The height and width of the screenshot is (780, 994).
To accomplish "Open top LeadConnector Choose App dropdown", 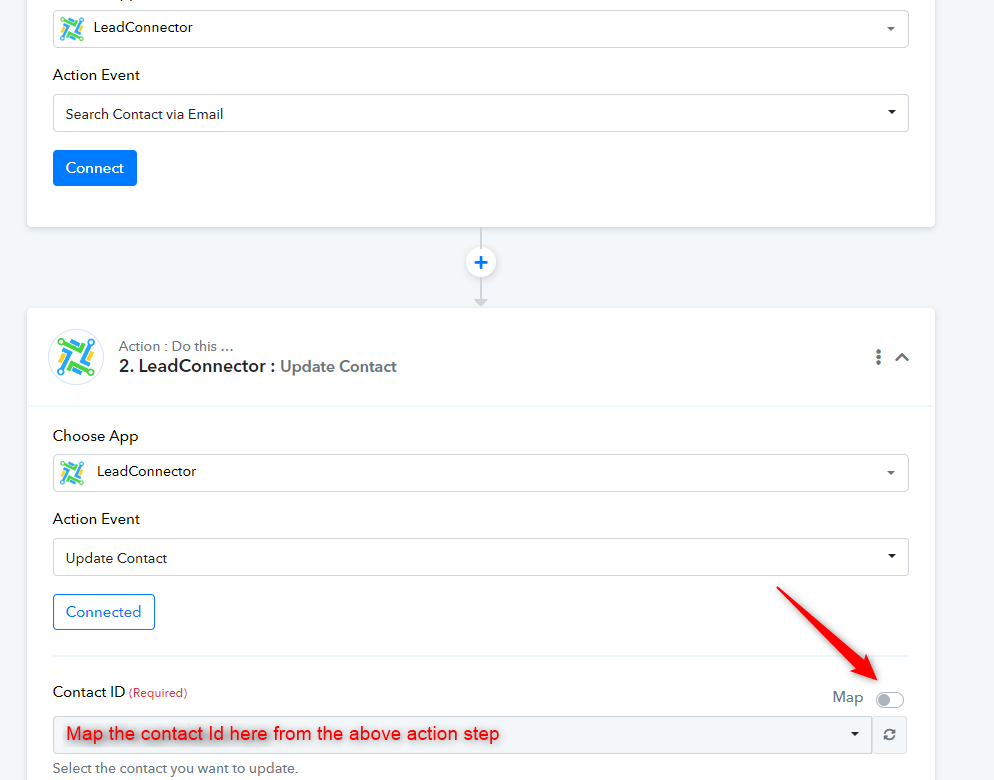I will [x=481, y=29].
